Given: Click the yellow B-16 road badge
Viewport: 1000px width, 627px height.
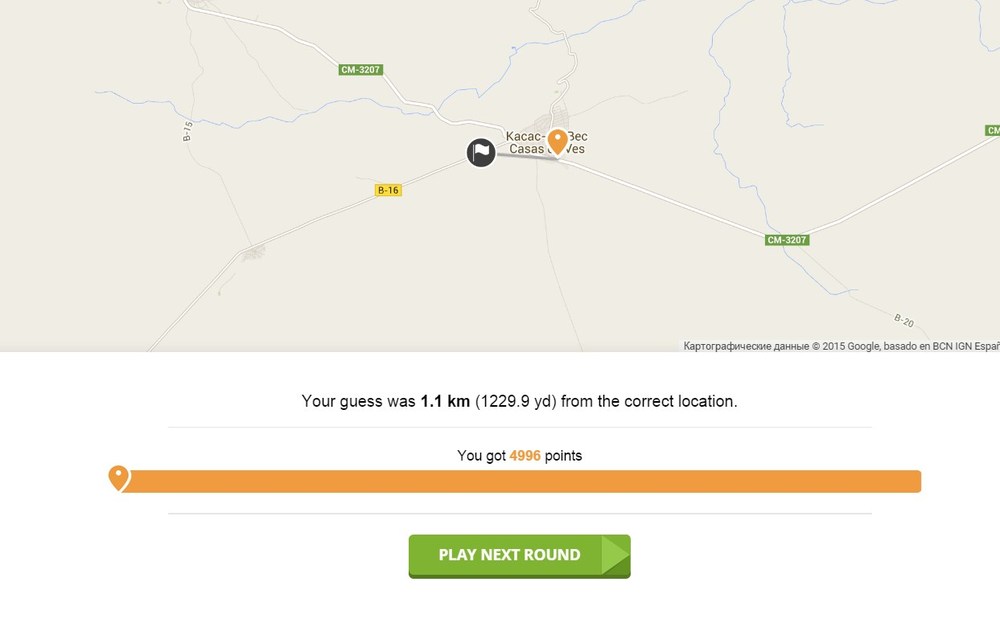Looking at the screenshot, I should [388, 190].
